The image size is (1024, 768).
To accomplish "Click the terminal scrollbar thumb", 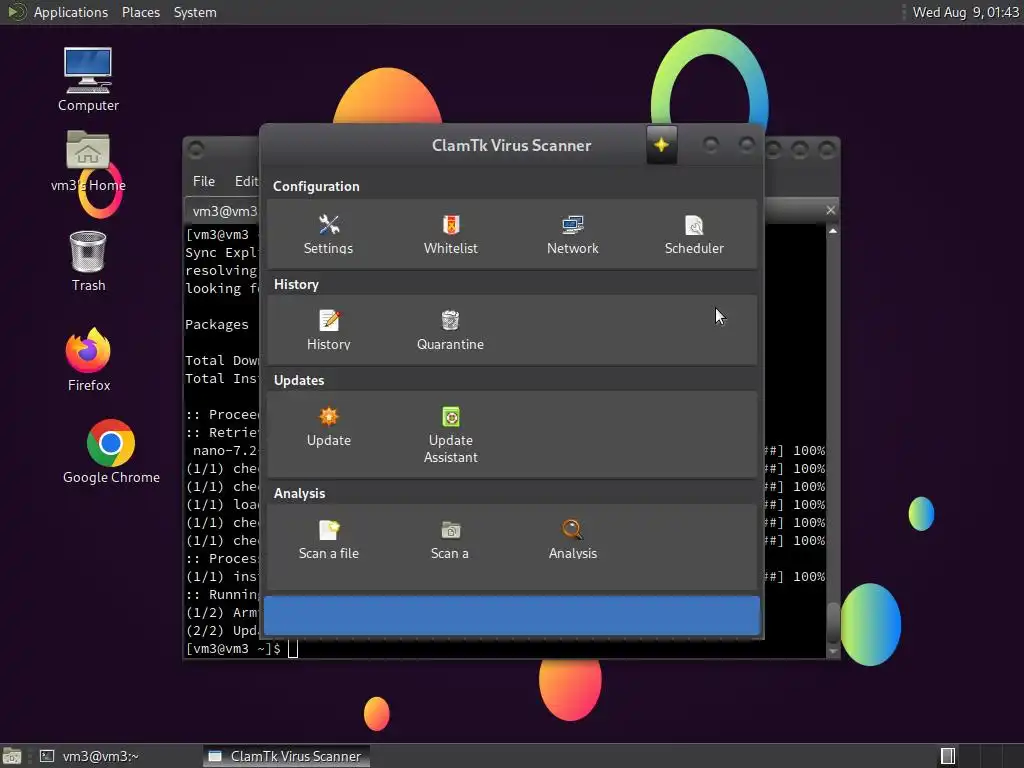I will click(x=833, y=622).
